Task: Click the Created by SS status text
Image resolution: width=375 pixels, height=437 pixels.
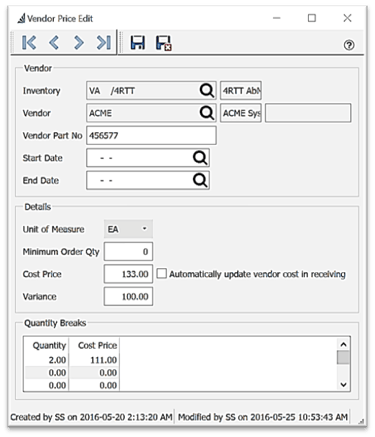Action: pyautogui.click(x=91, y=417)
